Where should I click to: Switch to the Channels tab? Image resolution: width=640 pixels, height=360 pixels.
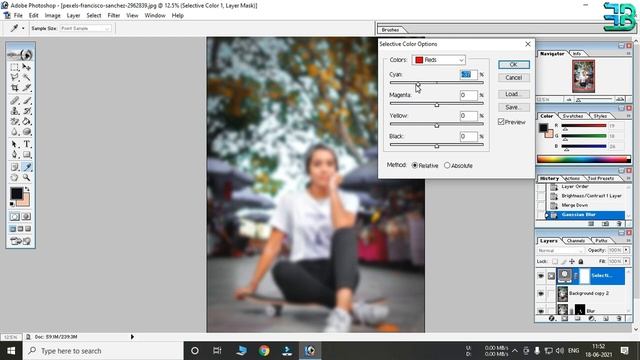click(576, 241)
